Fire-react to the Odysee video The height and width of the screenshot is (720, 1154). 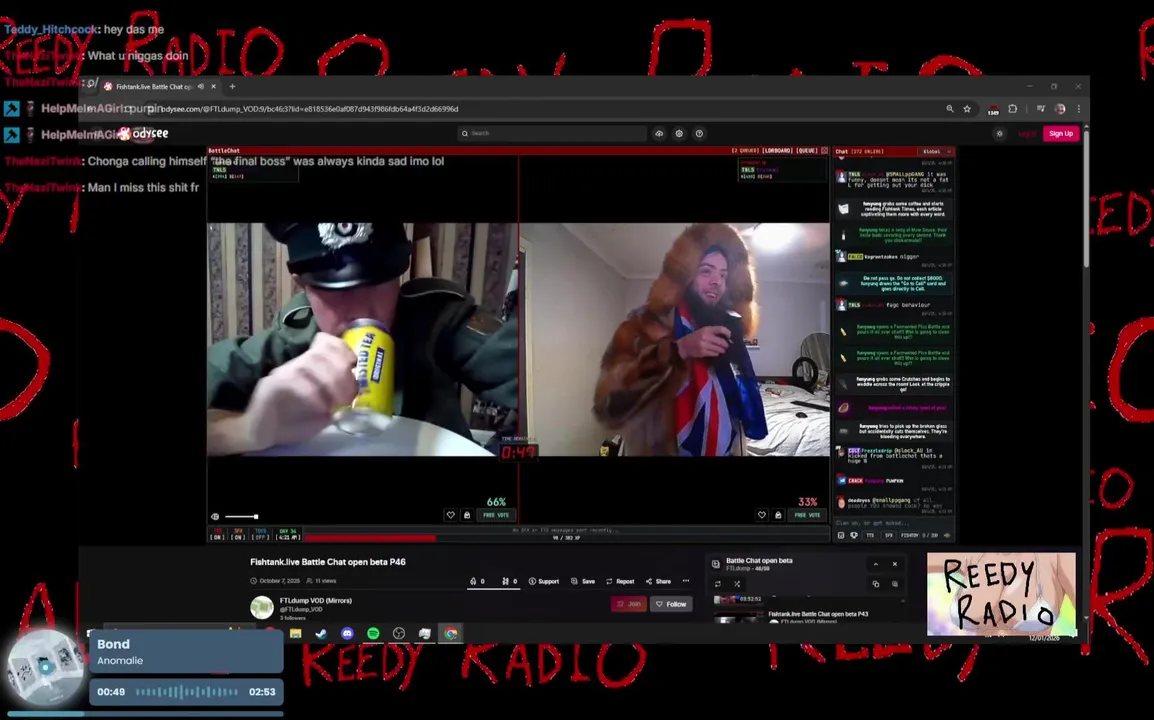[477, 582]
